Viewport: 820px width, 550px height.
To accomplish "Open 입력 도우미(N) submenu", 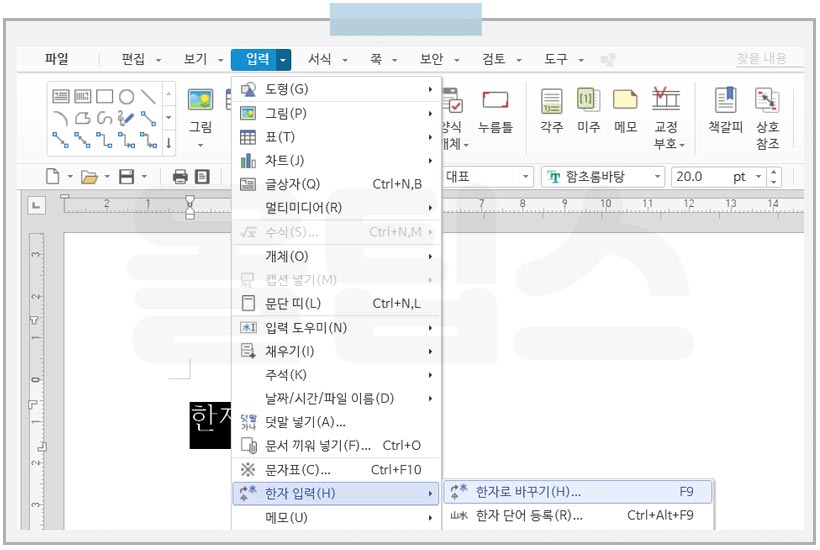I will point(336,328).
